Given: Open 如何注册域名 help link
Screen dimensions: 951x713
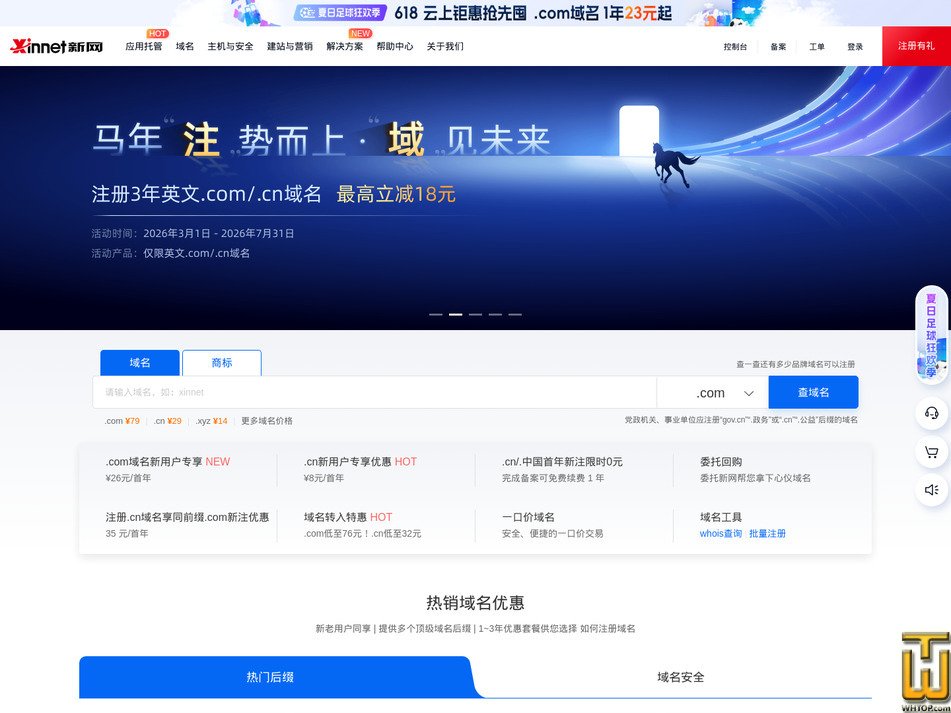Looking at the screenshot, I should coord(608,629).
